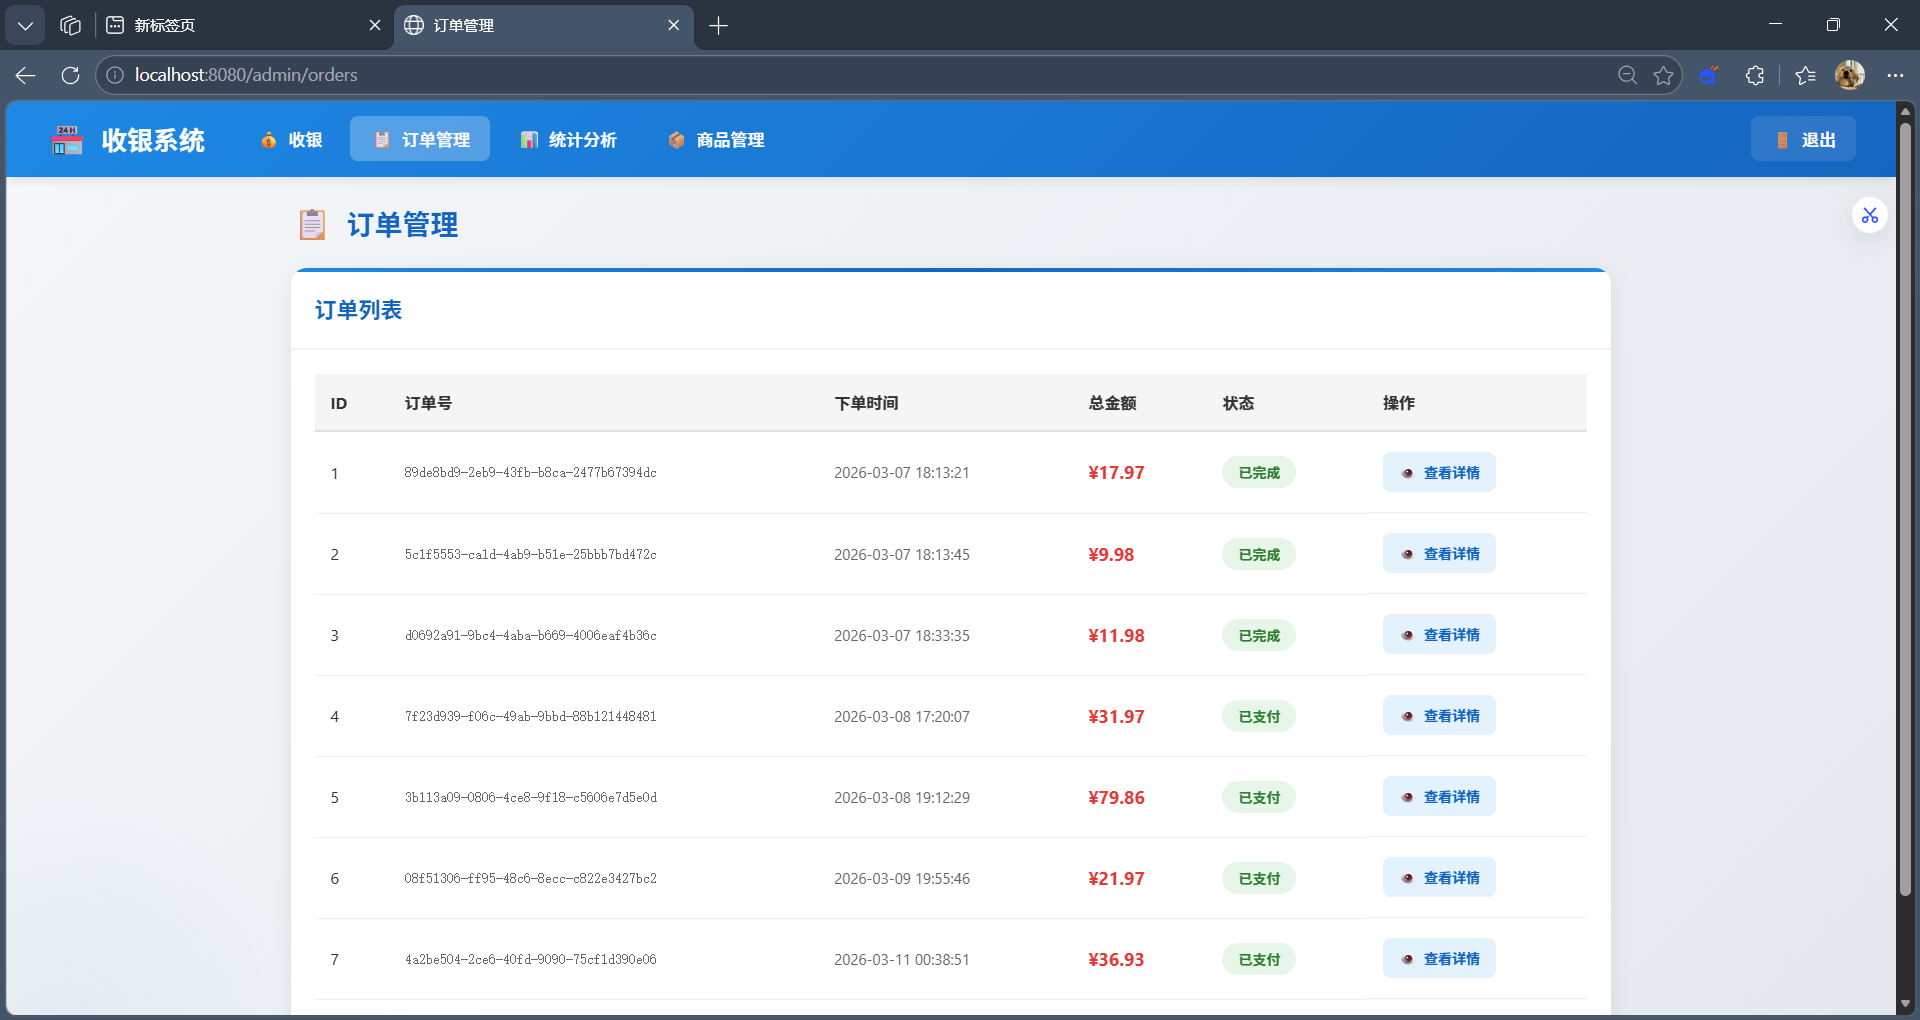The width and height of the screenshot is (1920, 1020).
Task: Click the amount ¥79.86
Action: pos(1116,797)
